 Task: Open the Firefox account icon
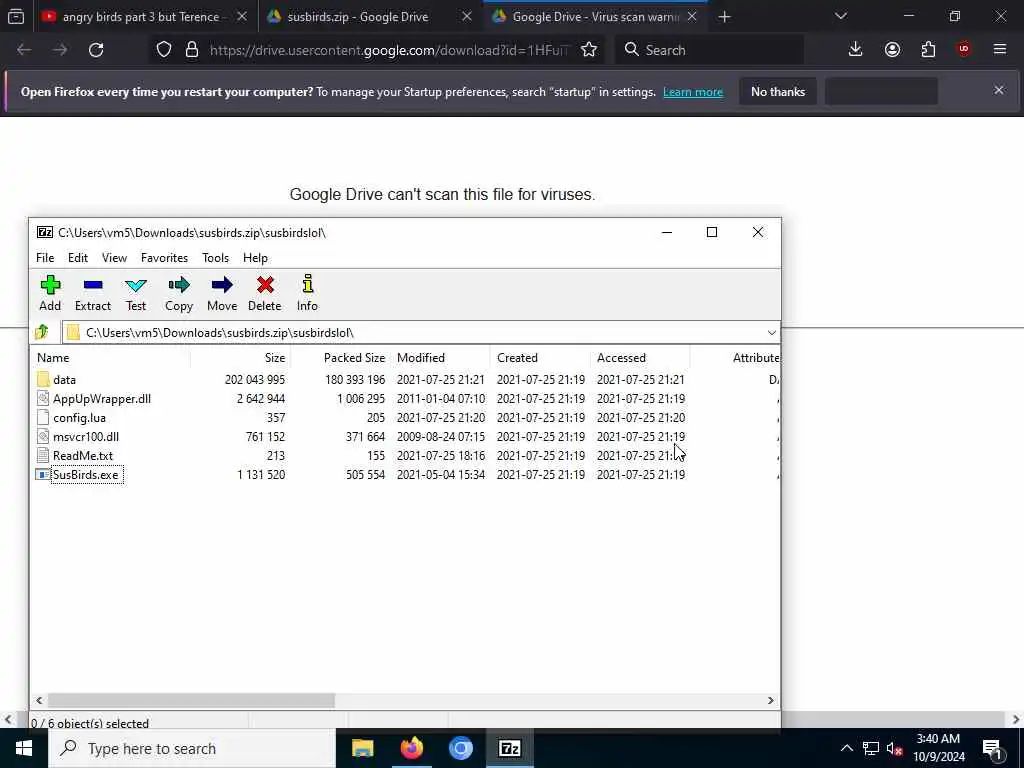[x=892, y=50]
